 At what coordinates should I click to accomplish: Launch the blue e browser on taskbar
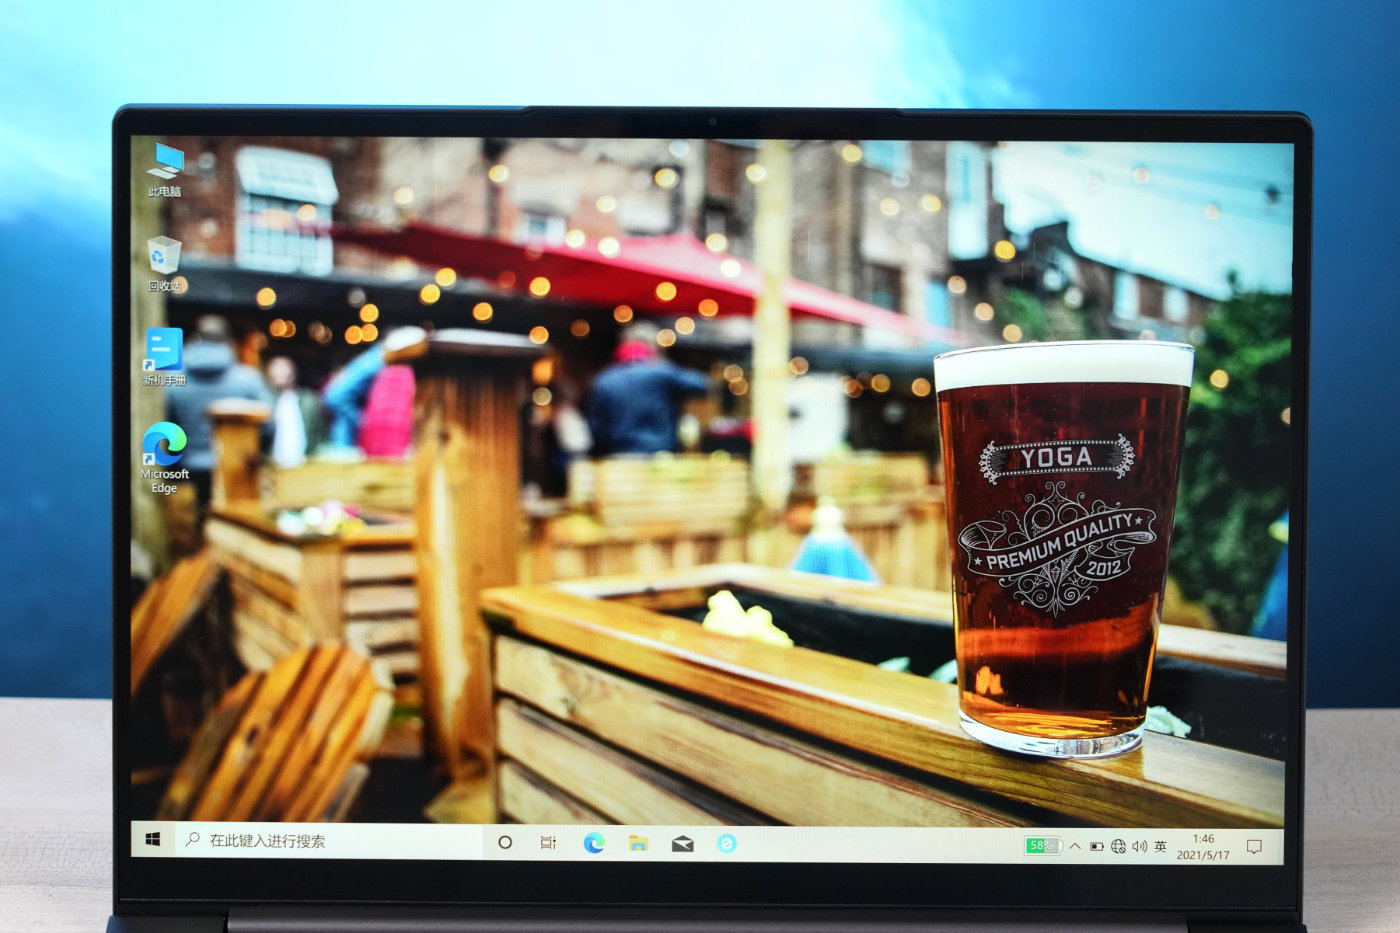click(727, 844)
